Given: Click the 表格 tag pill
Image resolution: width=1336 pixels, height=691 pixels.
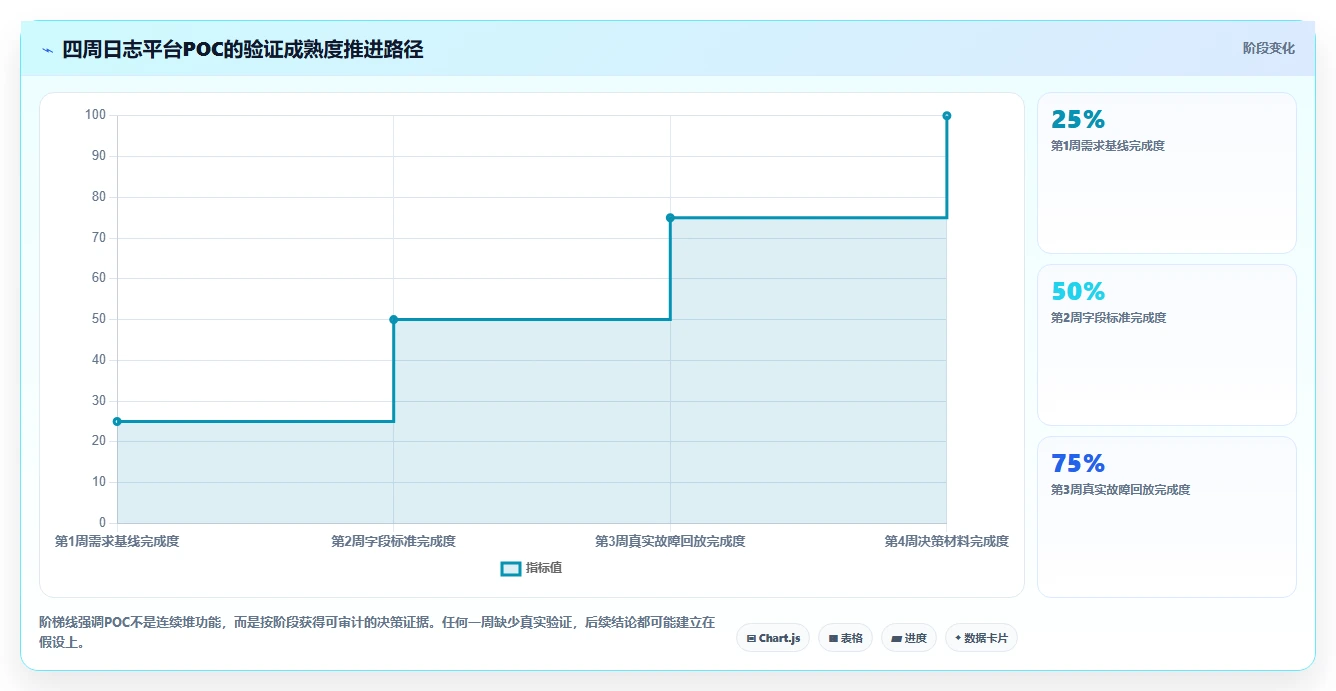Looking at the screenshot, I should (x=845, y=638).
